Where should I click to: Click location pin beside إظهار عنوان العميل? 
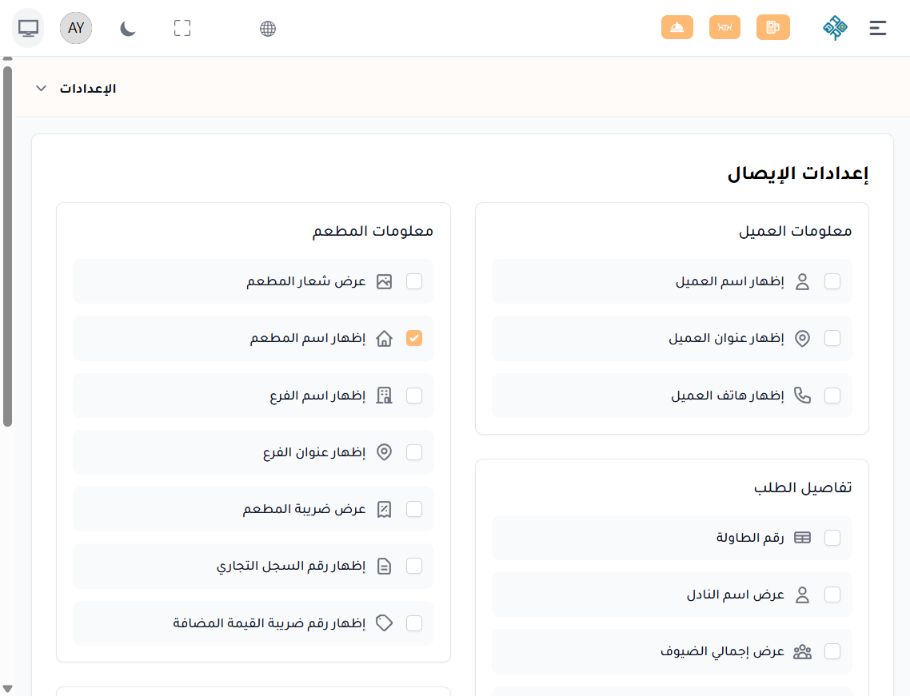click(802, 338)
